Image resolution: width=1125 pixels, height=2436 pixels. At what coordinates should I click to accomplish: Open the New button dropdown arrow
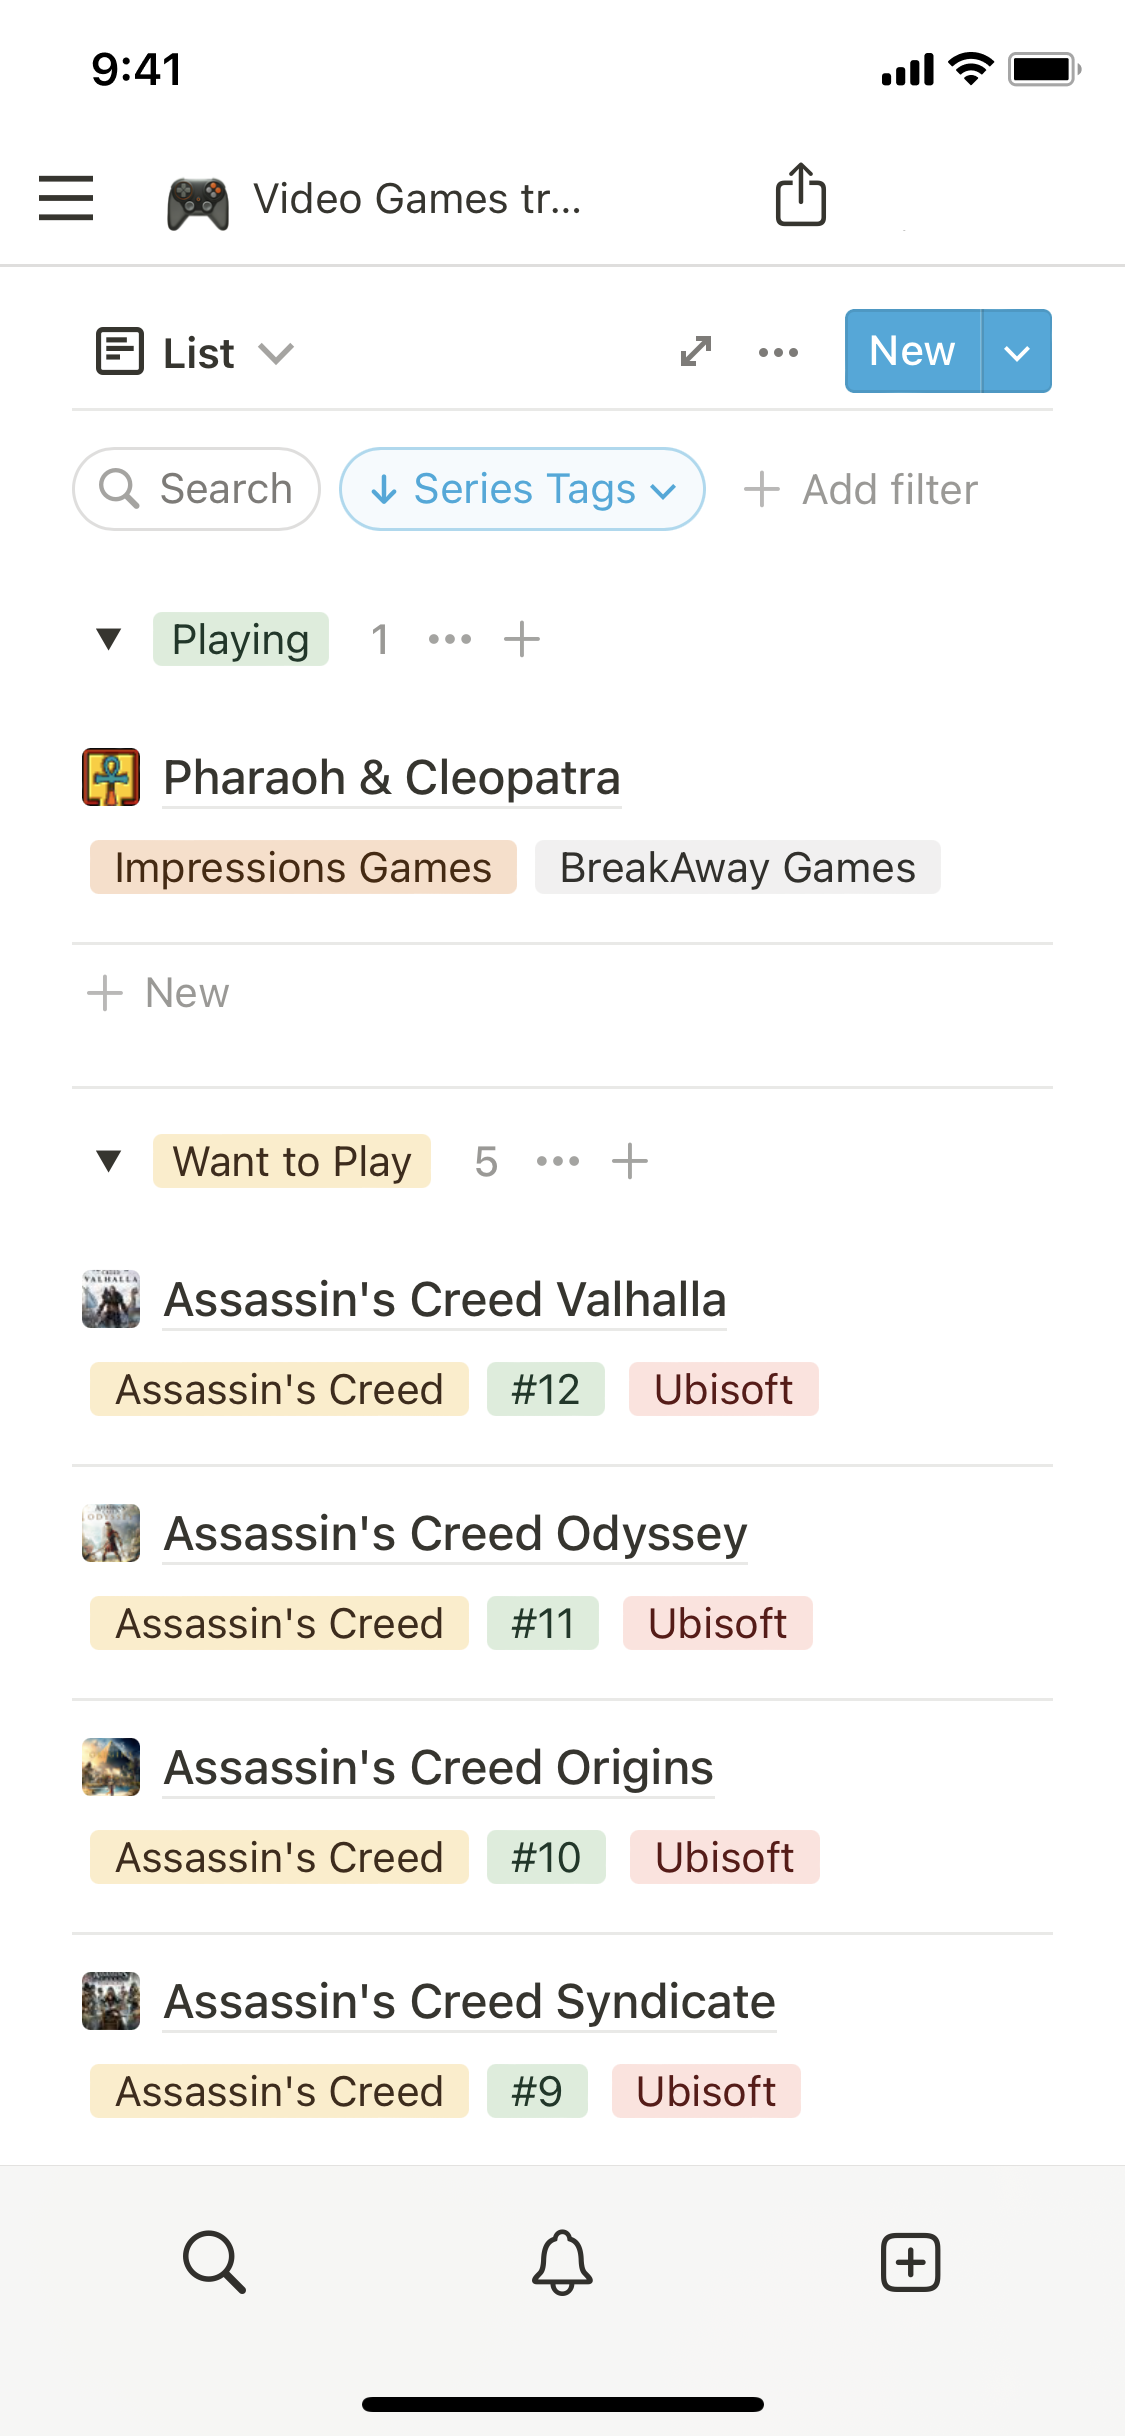tap(1016, 352)
